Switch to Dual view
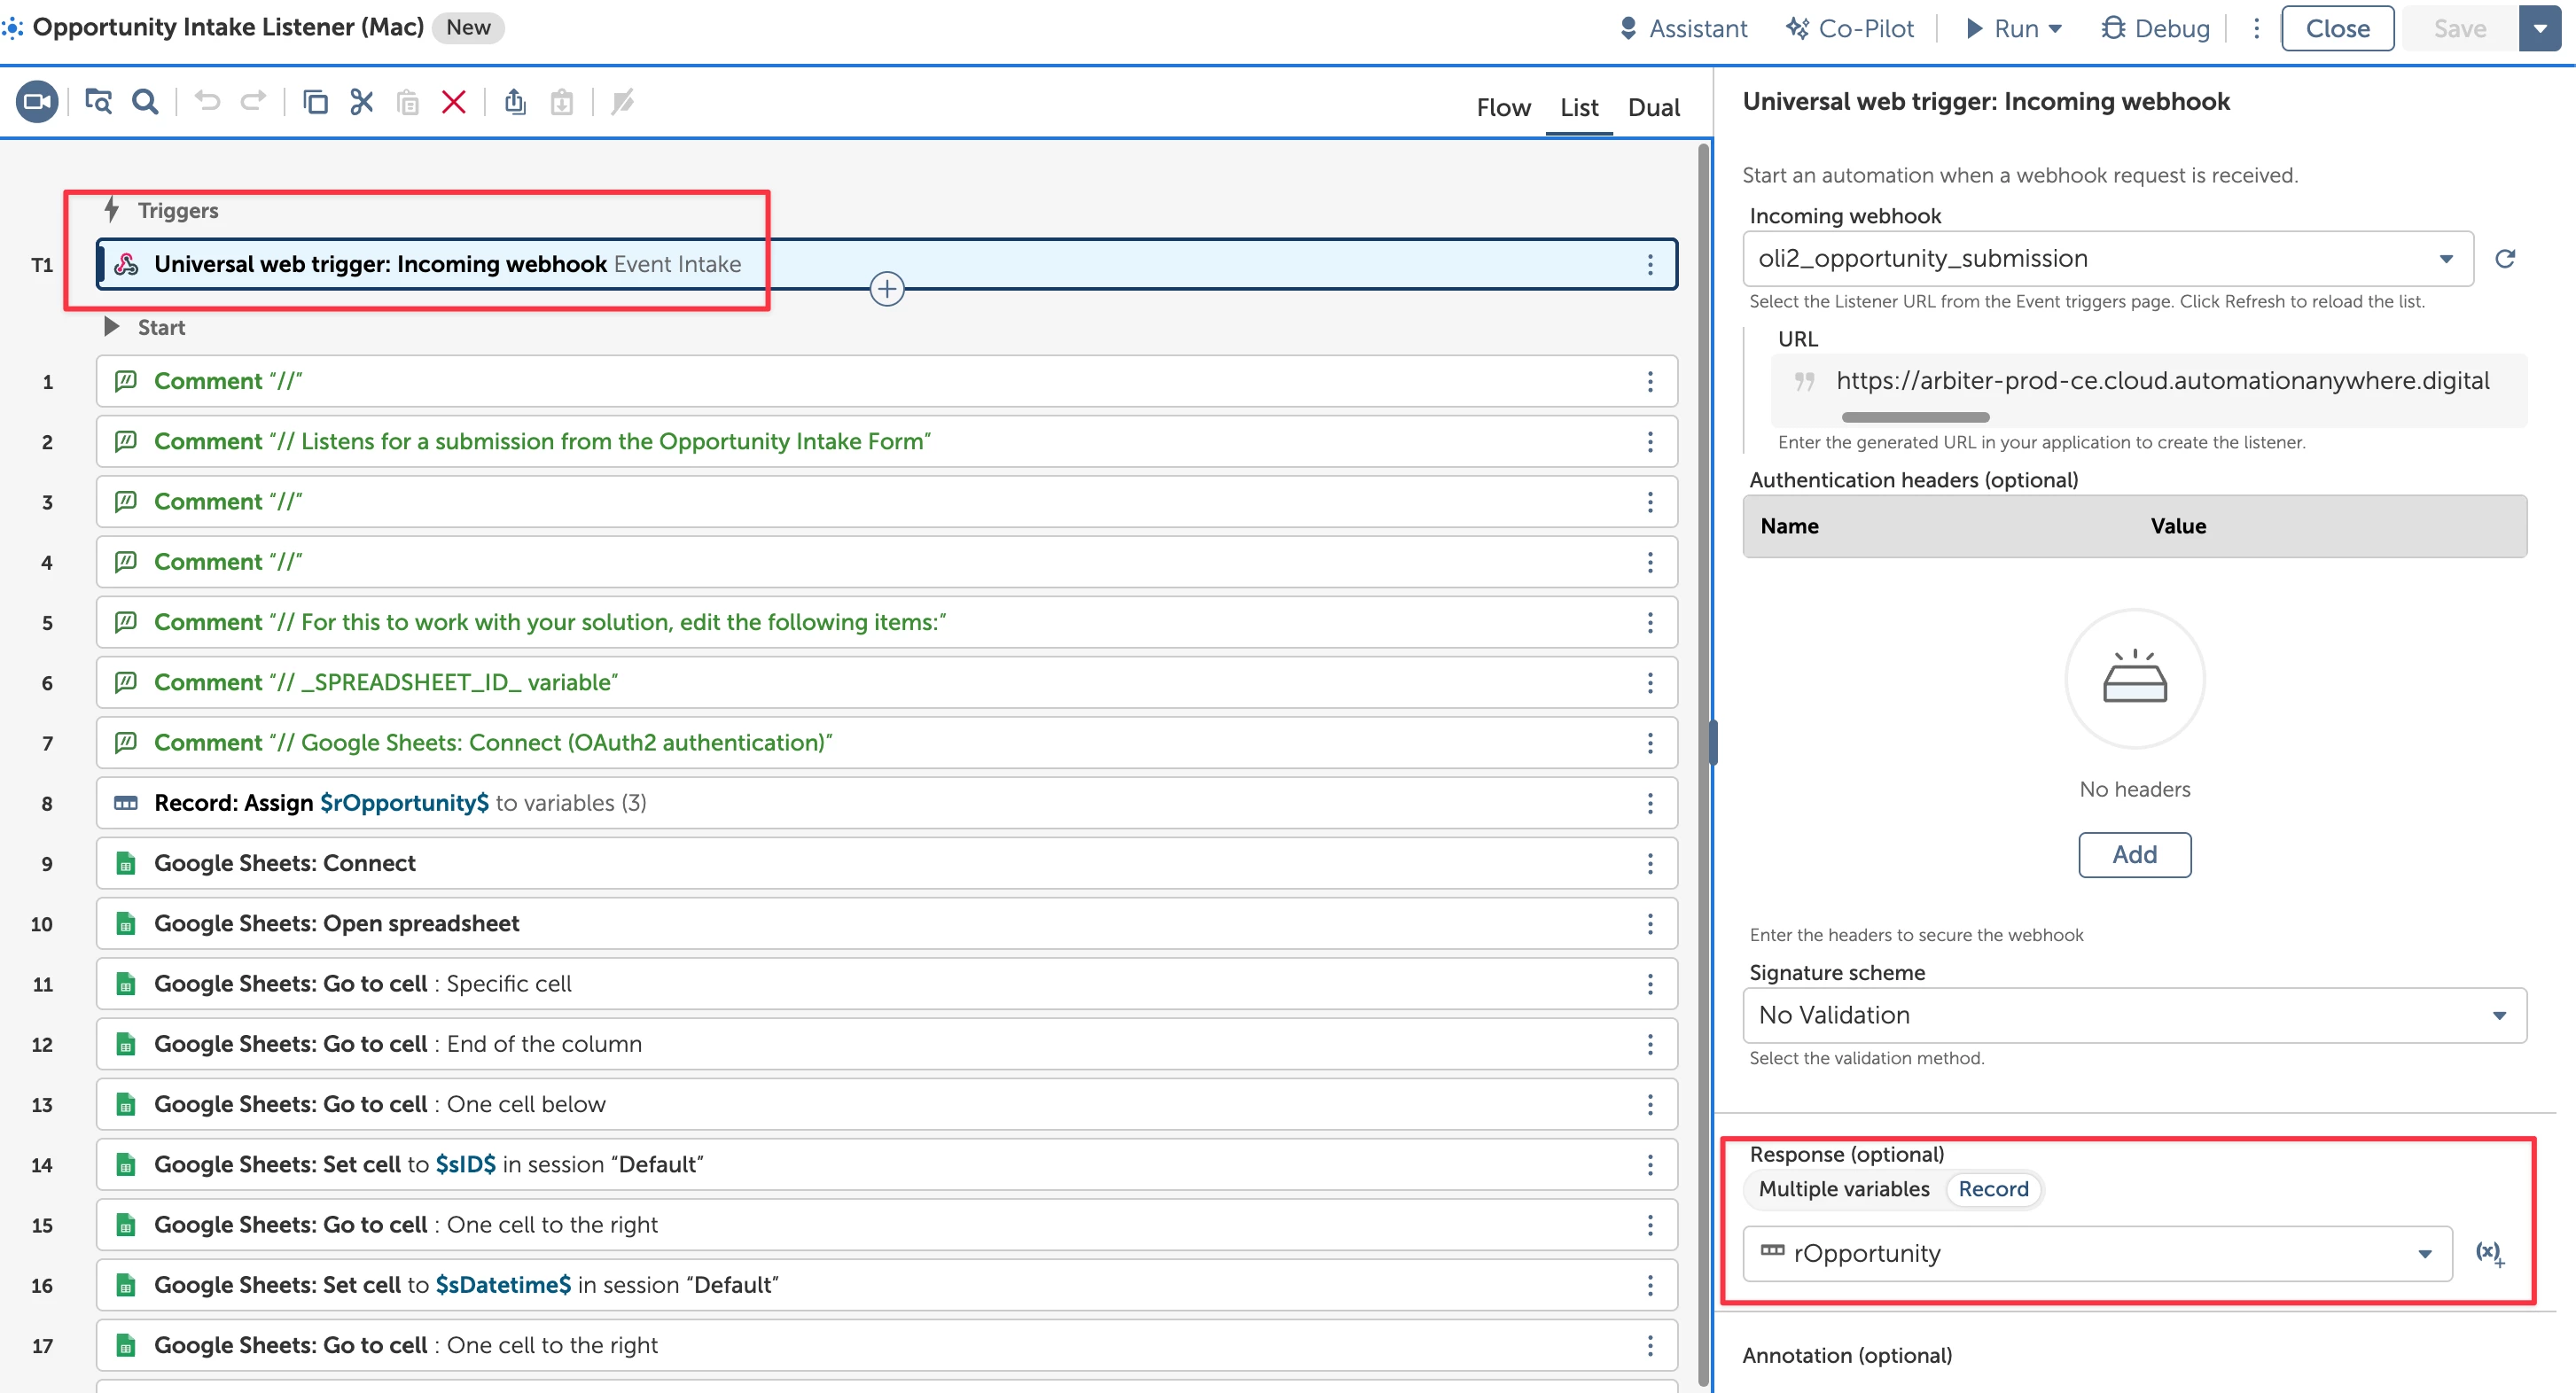 coord(1654,107)
